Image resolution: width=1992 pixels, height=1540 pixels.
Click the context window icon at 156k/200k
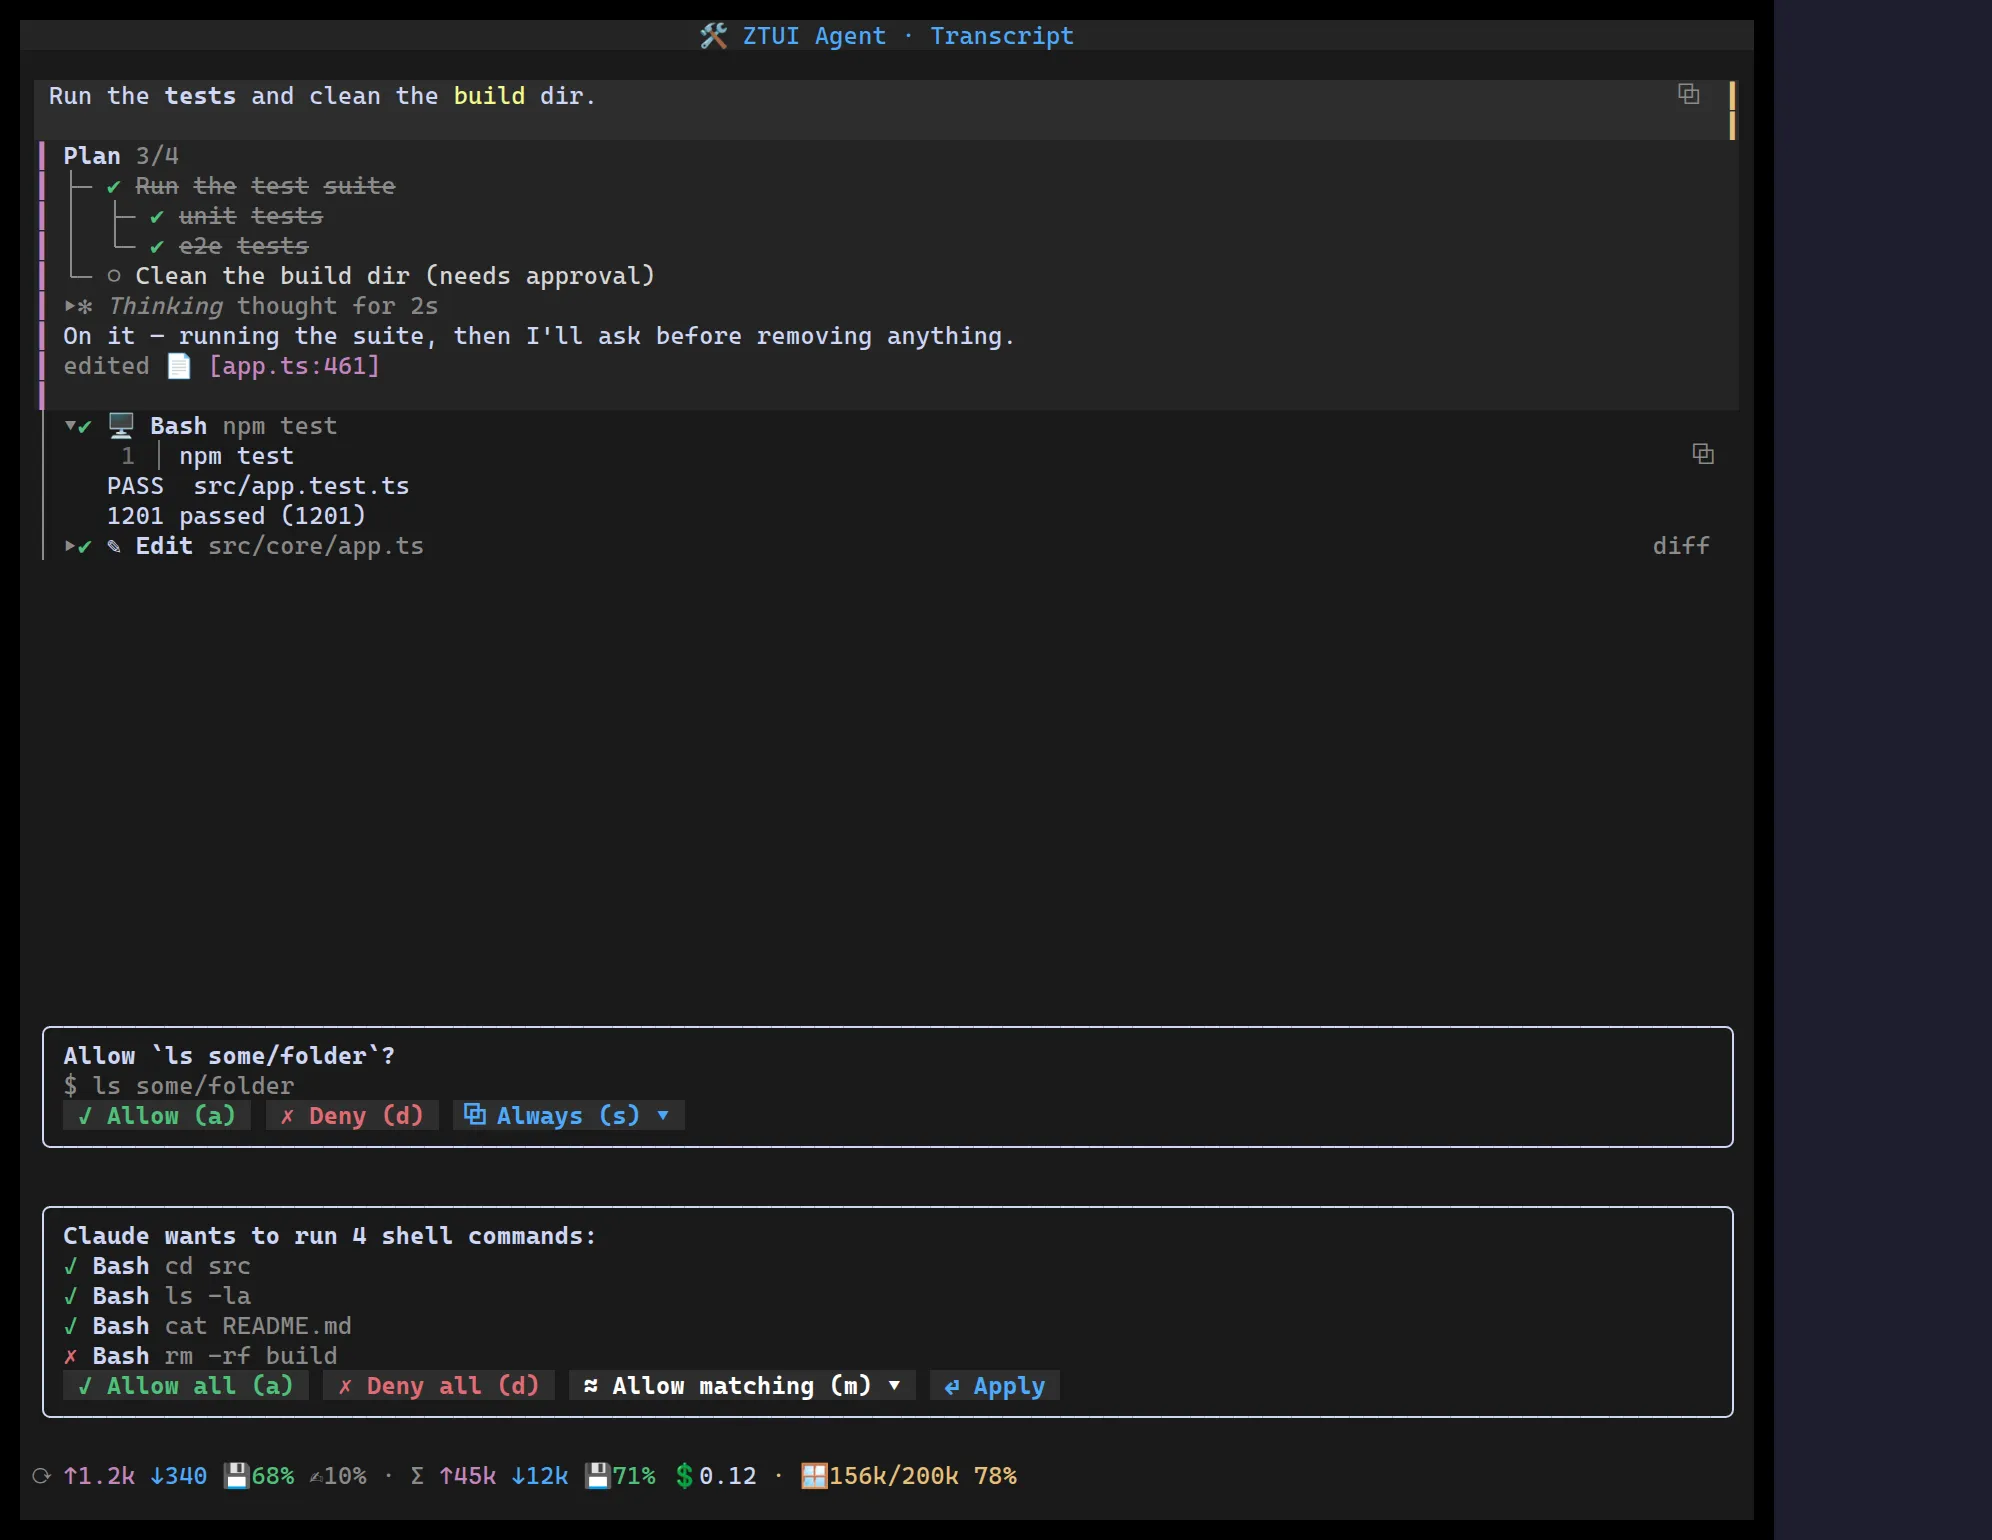[x=814, y=1476]
